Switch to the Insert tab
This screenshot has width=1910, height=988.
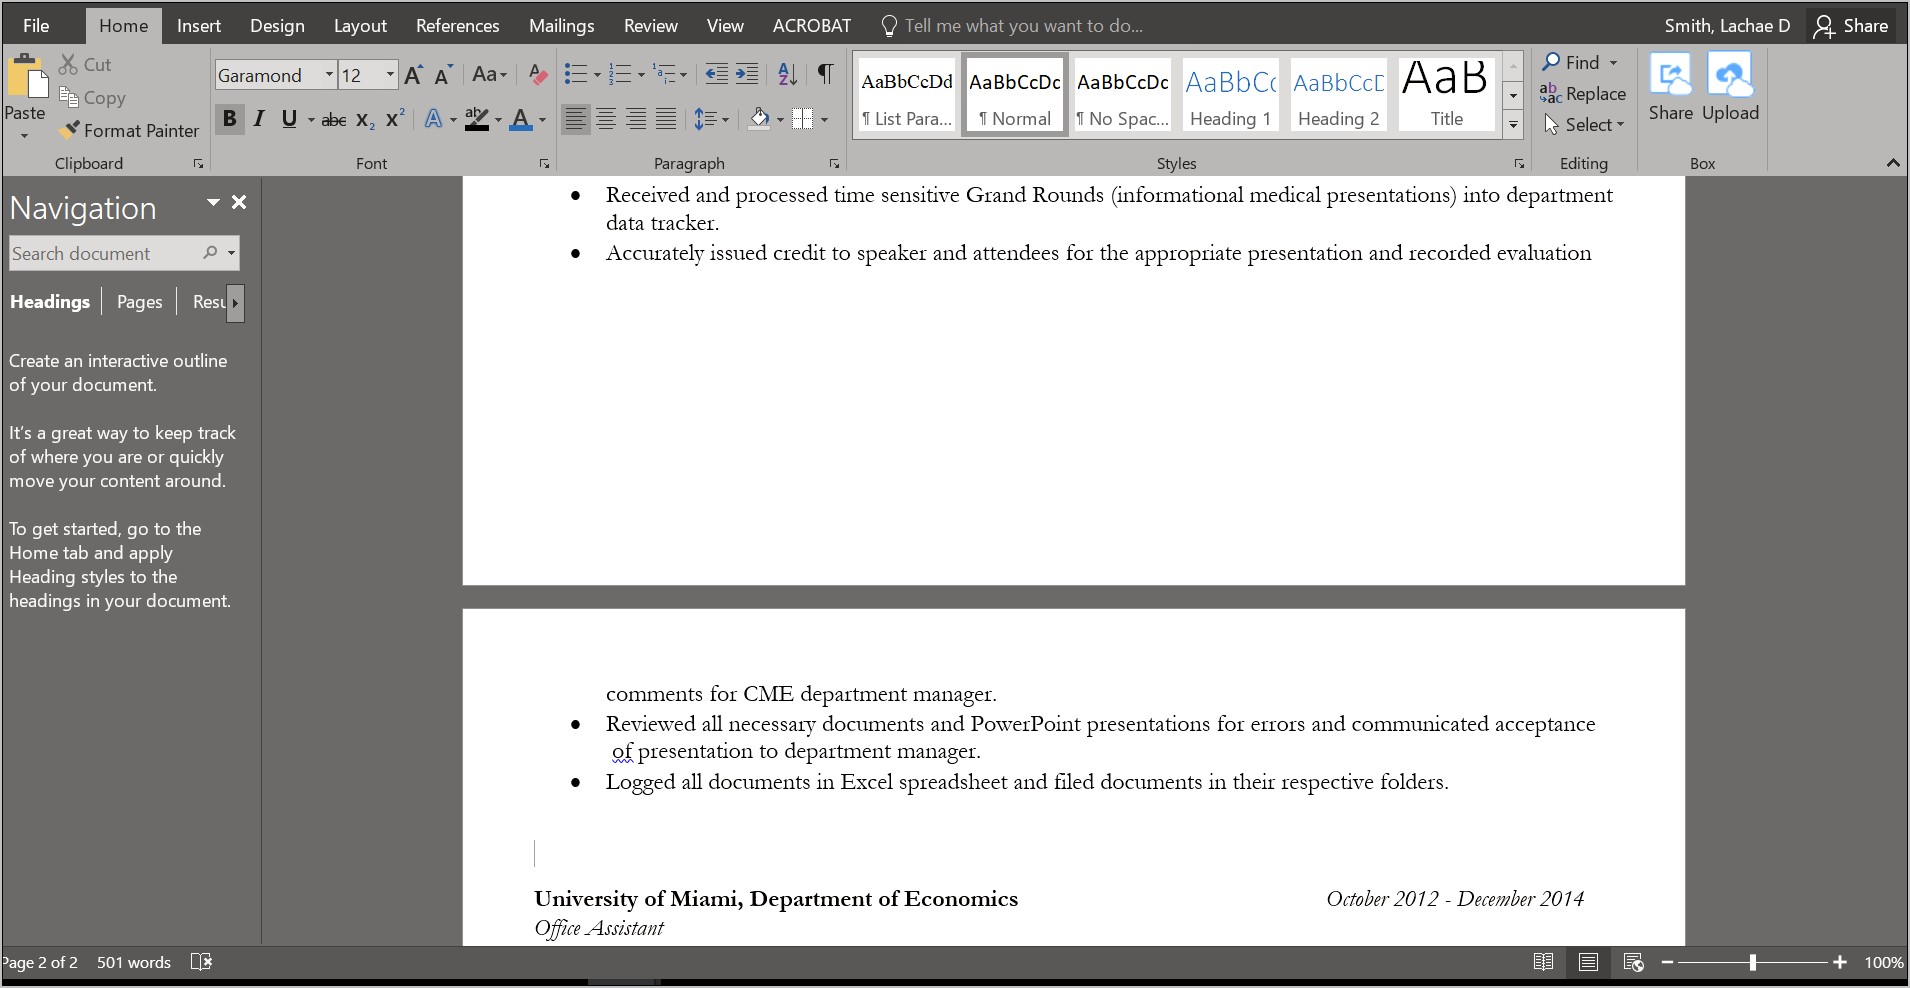point(198,26)
